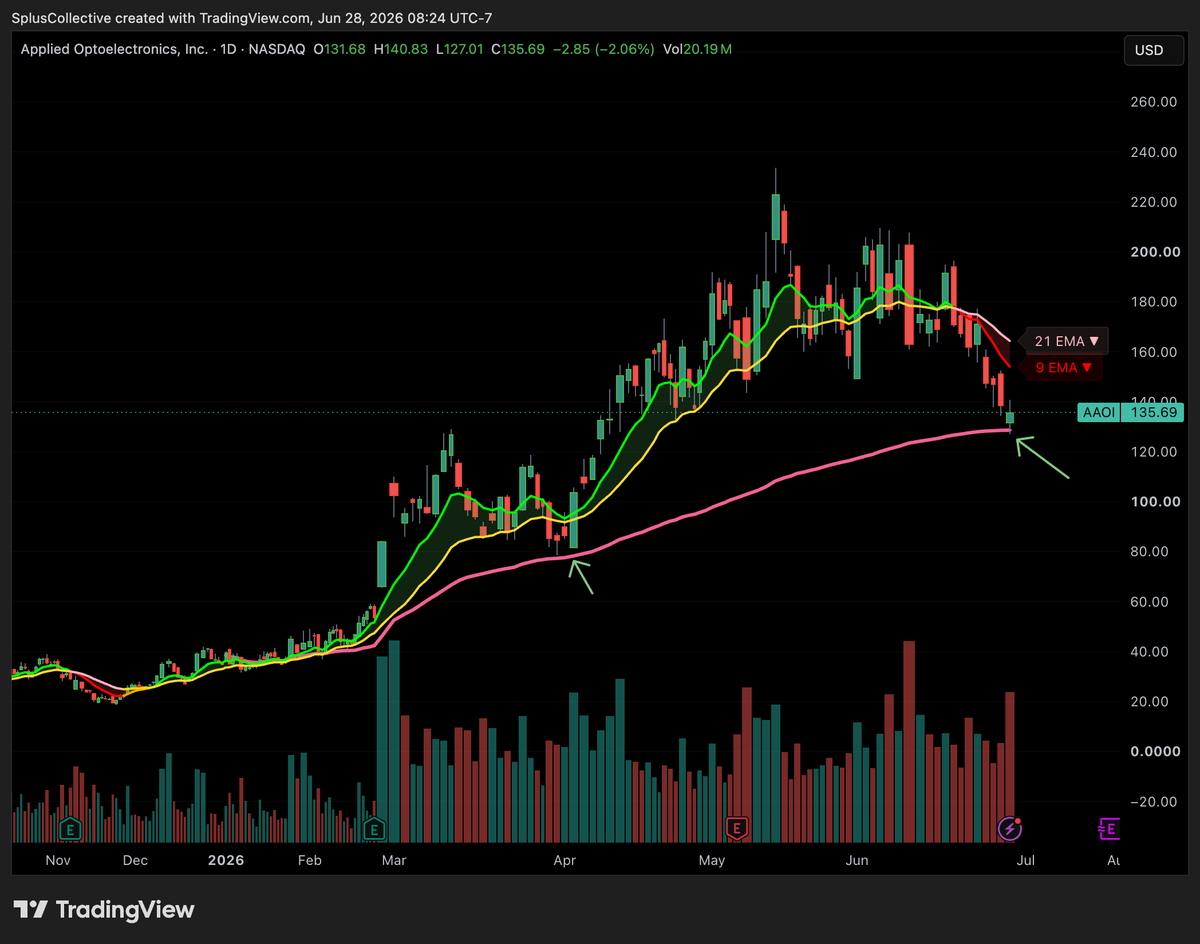Viewport: 1200px width, 944px height.
Task: Toggle the 9 EMA label
Action: [1062, 368]
